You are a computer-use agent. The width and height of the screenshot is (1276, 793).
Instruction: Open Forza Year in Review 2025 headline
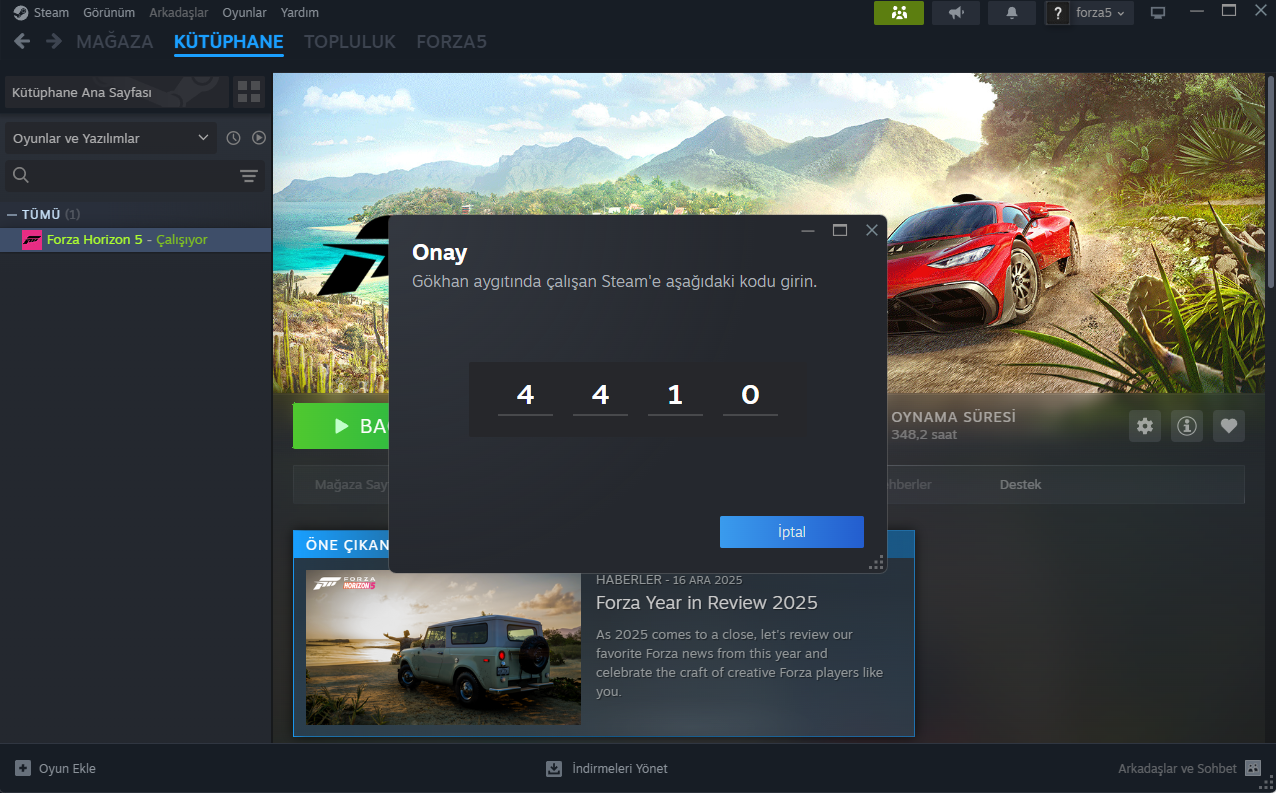707,603
